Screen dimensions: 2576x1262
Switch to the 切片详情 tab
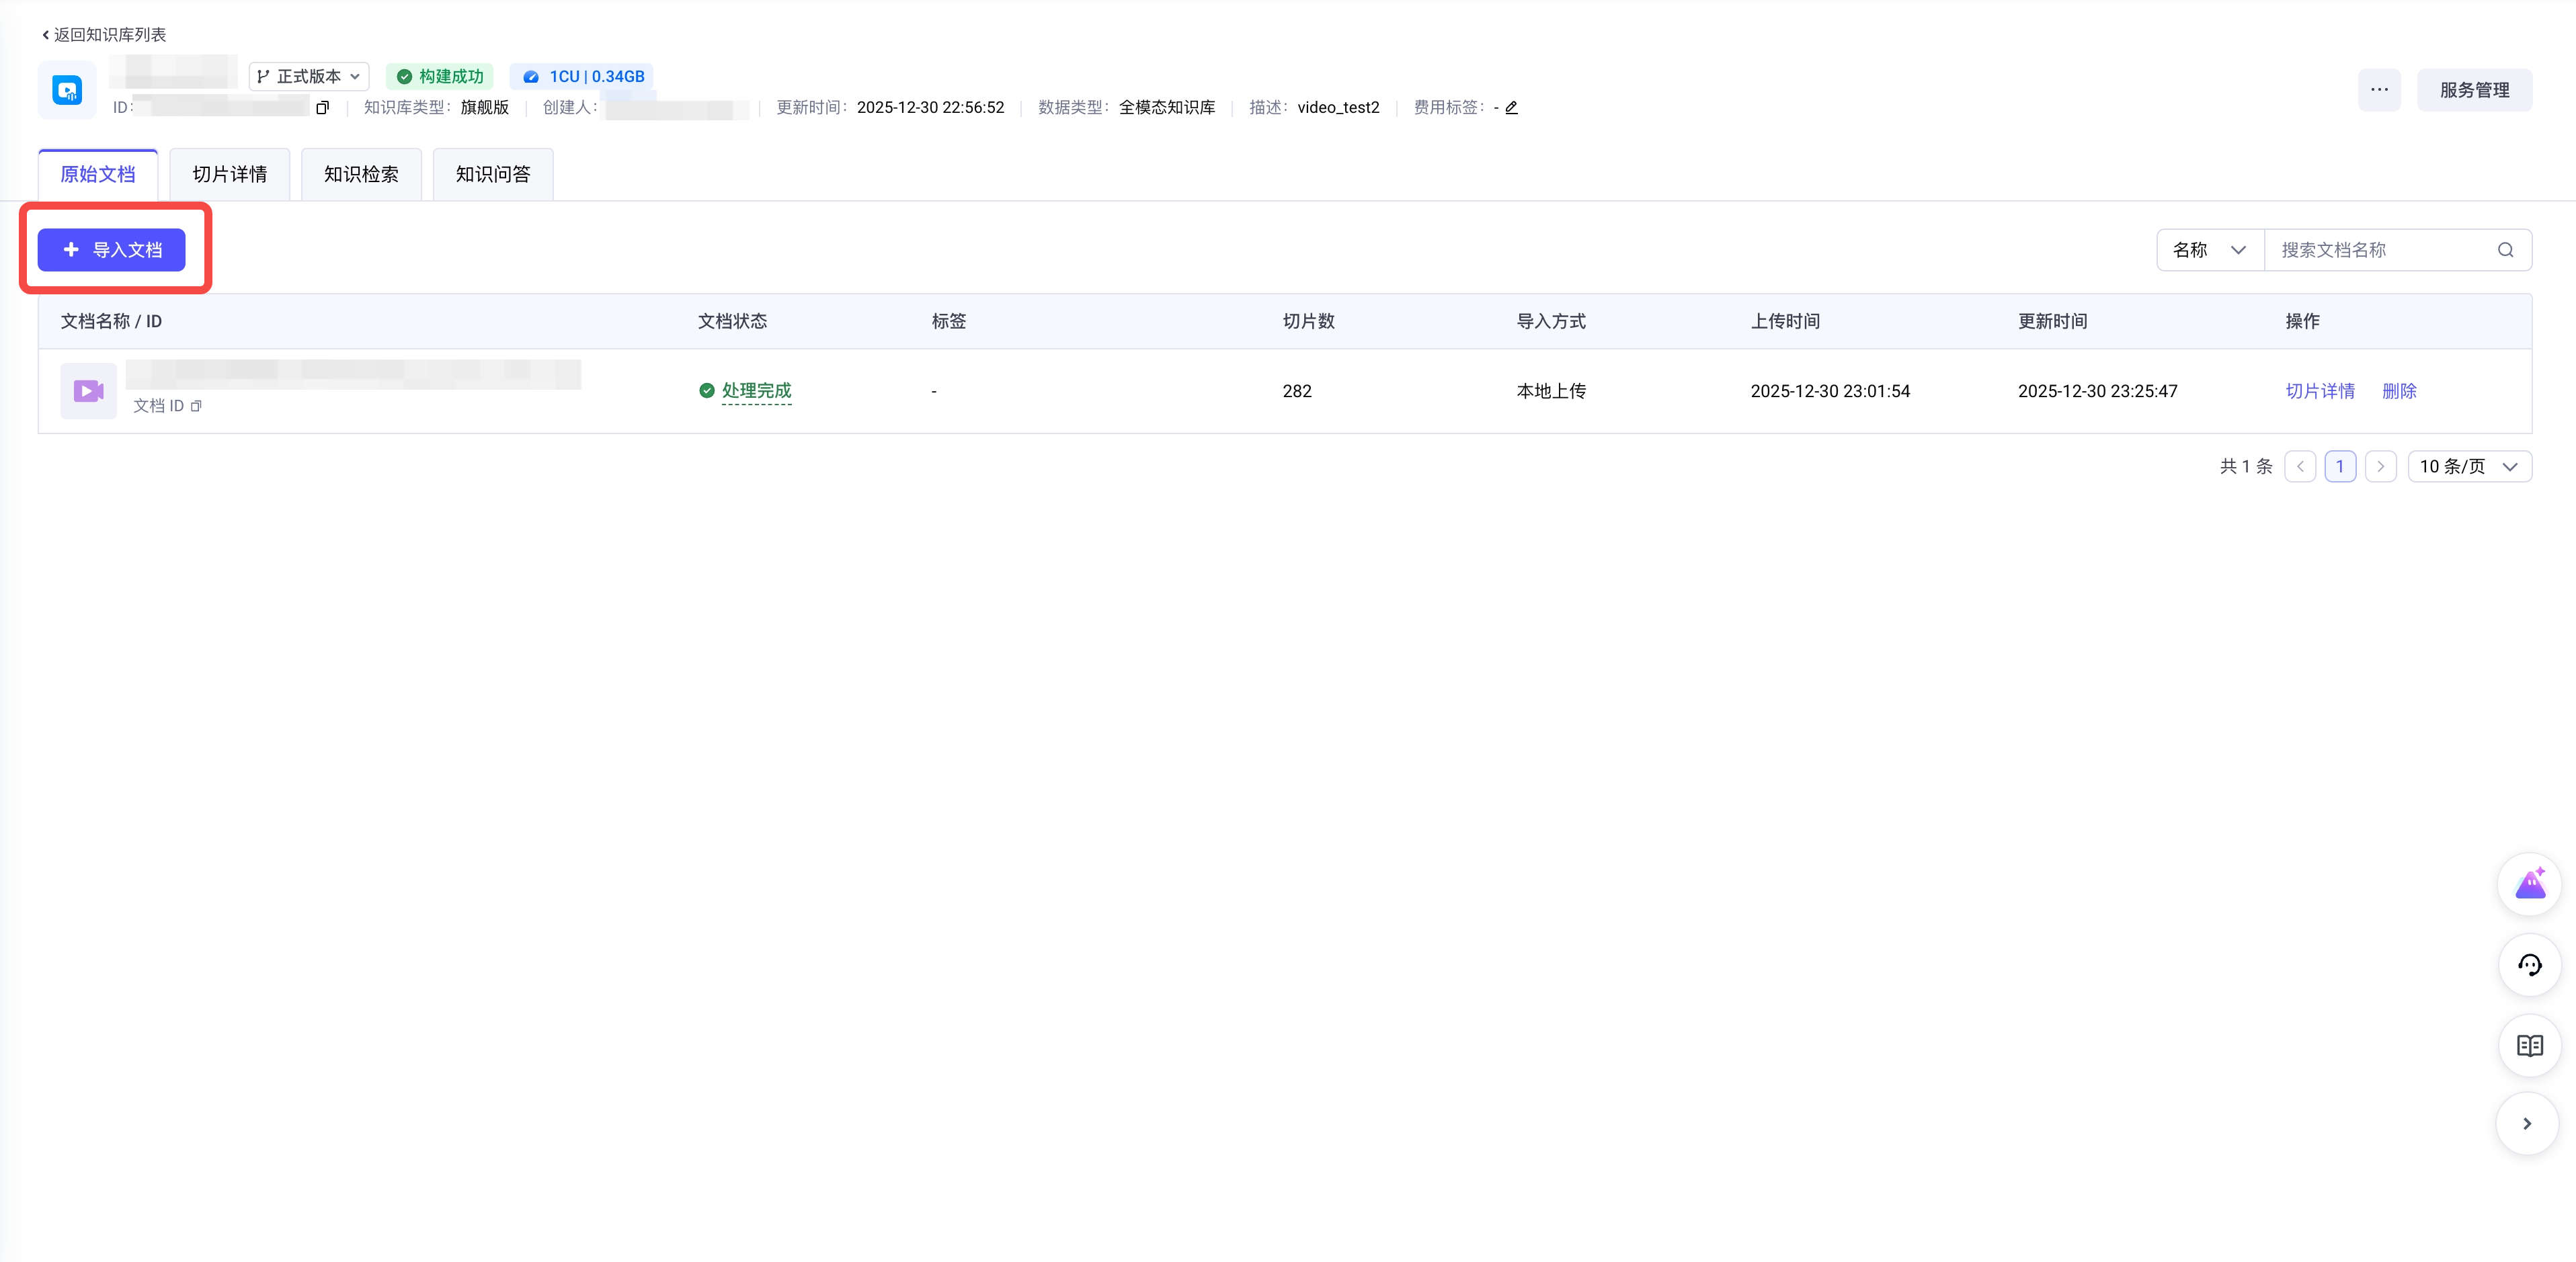click(230, 175)
